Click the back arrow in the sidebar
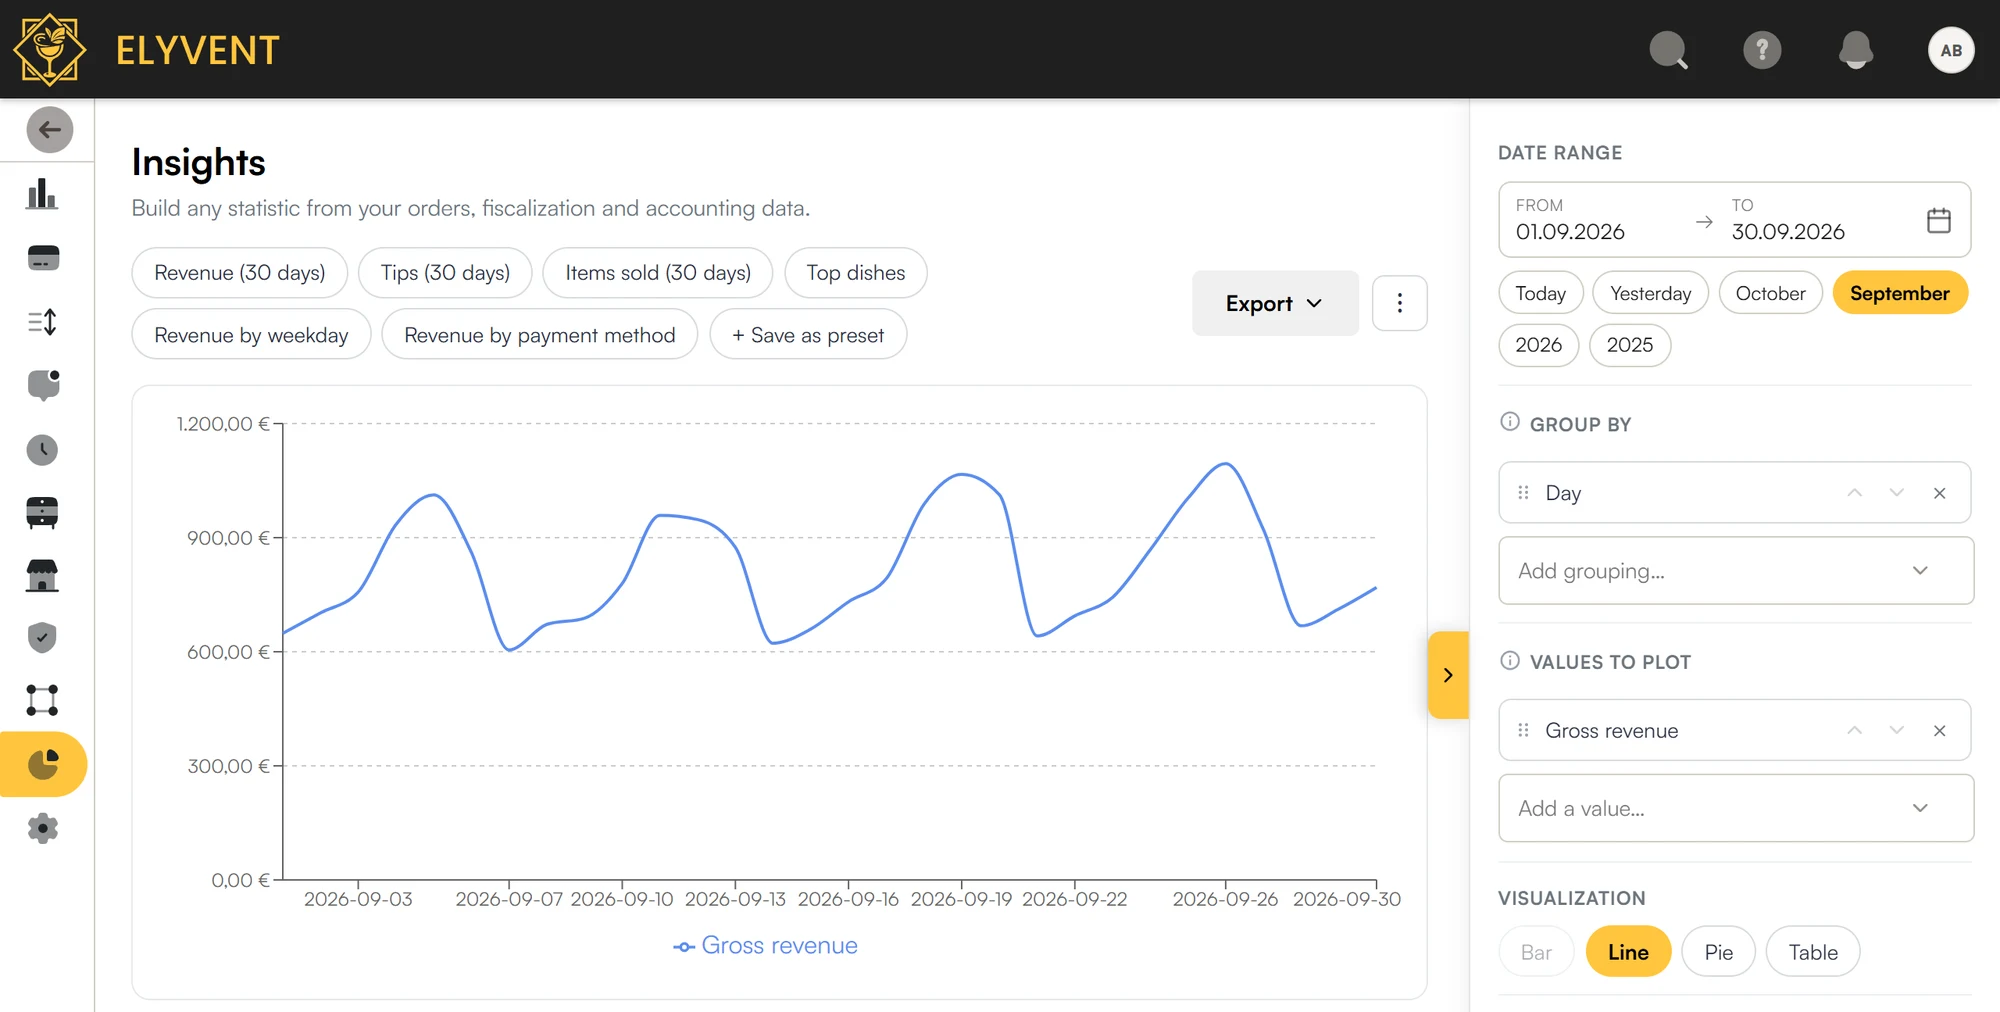The image size is (2000, 1012). click(49, 130)
